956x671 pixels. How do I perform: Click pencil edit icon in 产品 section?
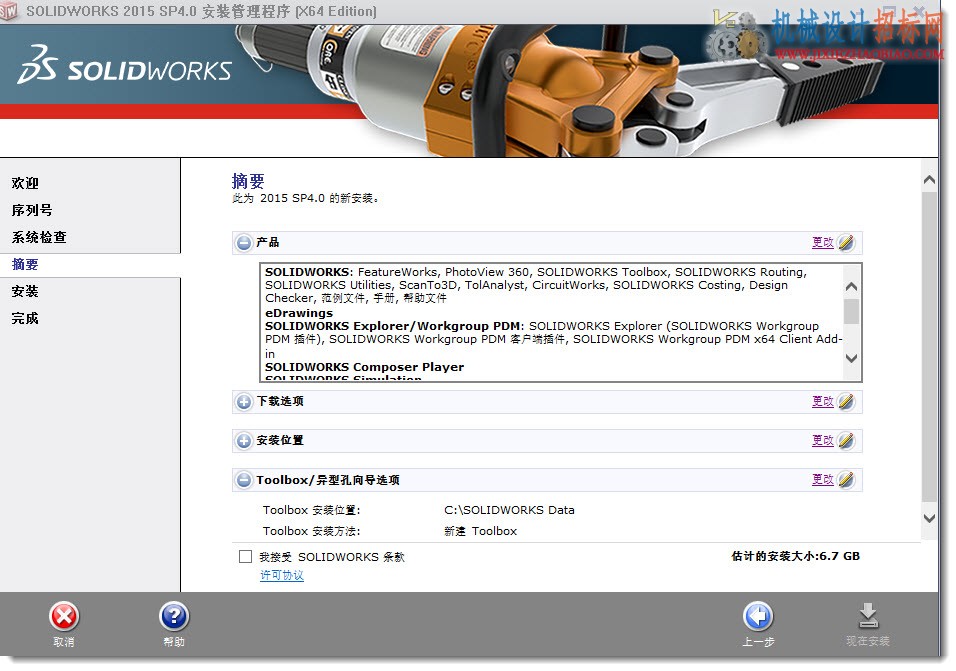coord(846,243)
